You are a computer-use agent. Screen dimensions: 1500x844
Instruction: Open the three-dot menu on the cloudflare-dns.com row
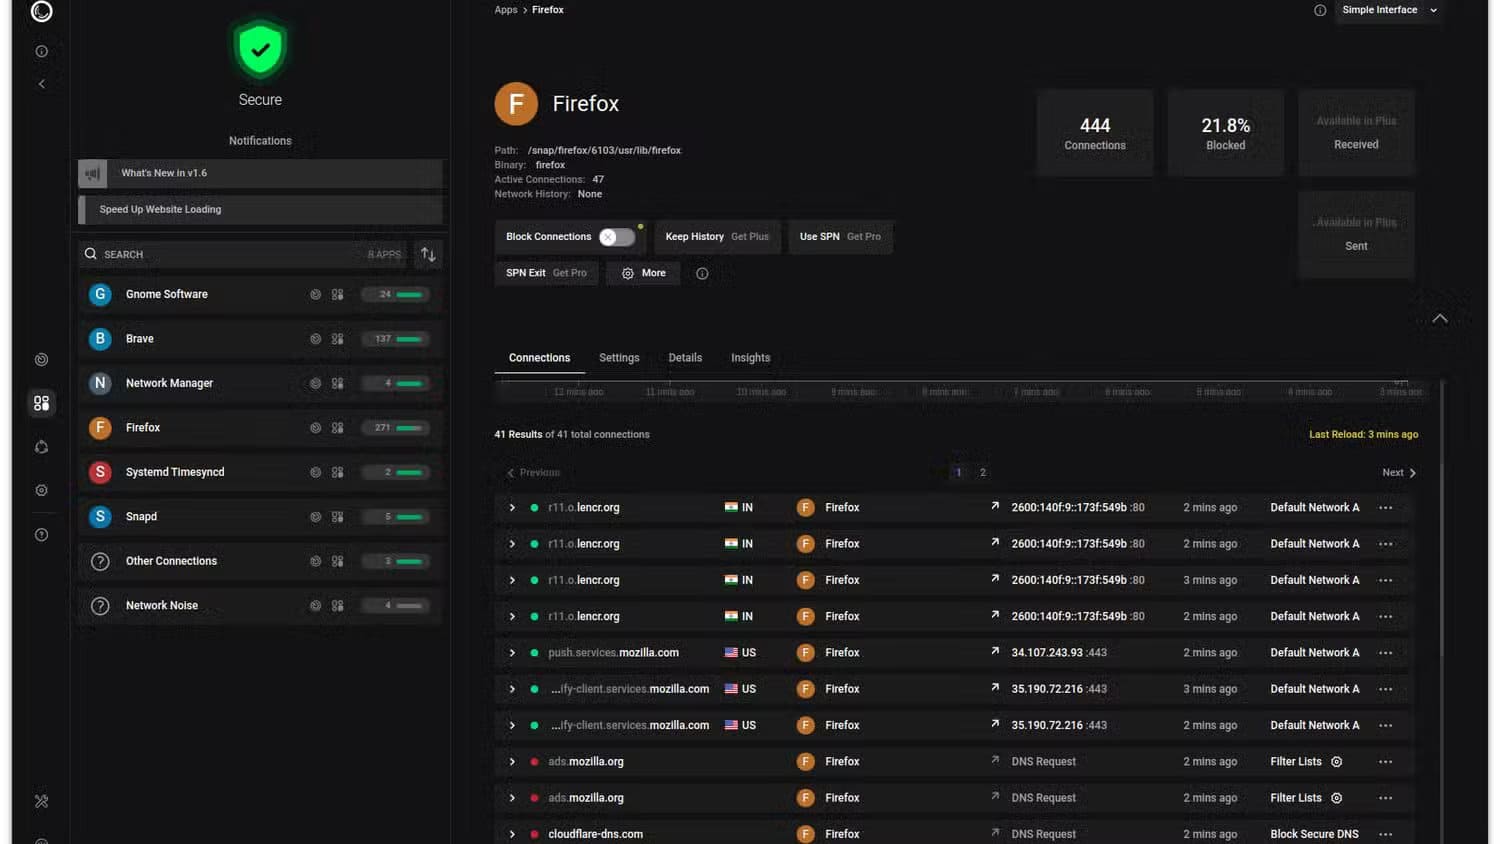1385,834
